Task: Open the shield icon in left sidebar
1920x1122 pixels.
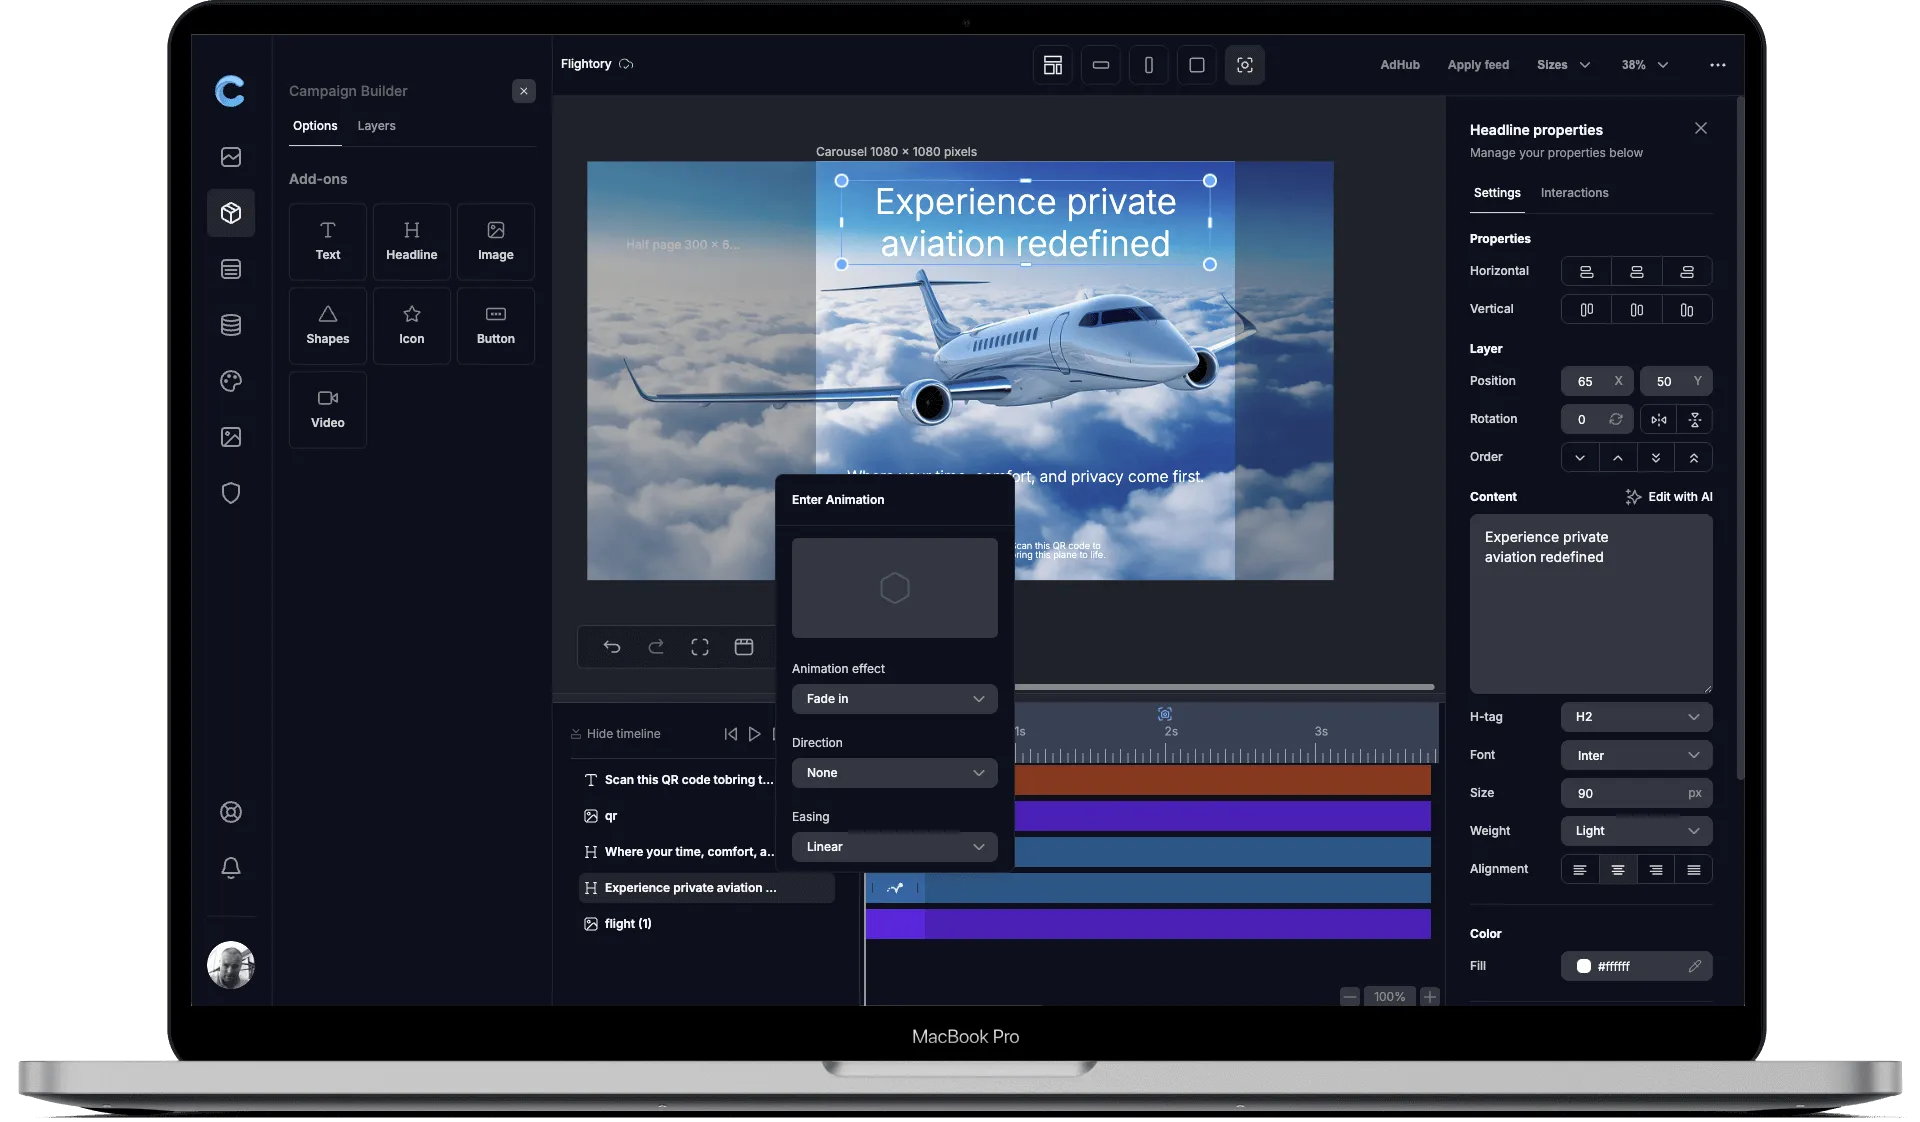Action: [x=231, y=493]
